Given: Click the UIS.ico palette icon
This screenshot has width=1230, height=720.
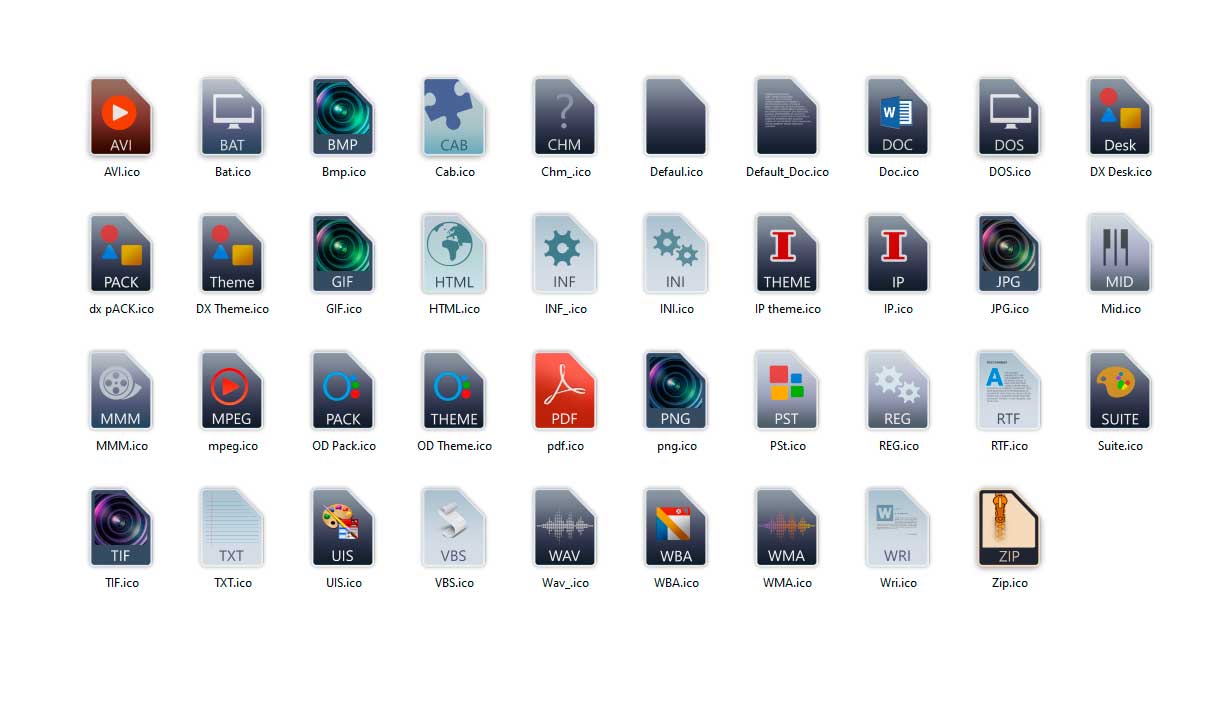Looking at the screenshot, I should pyautogui.click(x=343, y=528).
